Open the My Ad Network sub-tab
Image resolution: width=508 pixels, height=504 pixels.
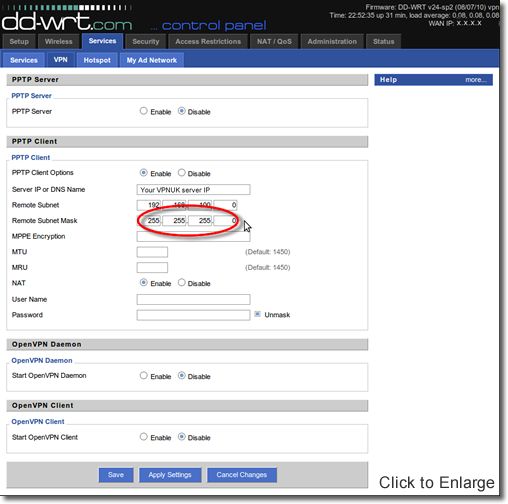point(152,60)
